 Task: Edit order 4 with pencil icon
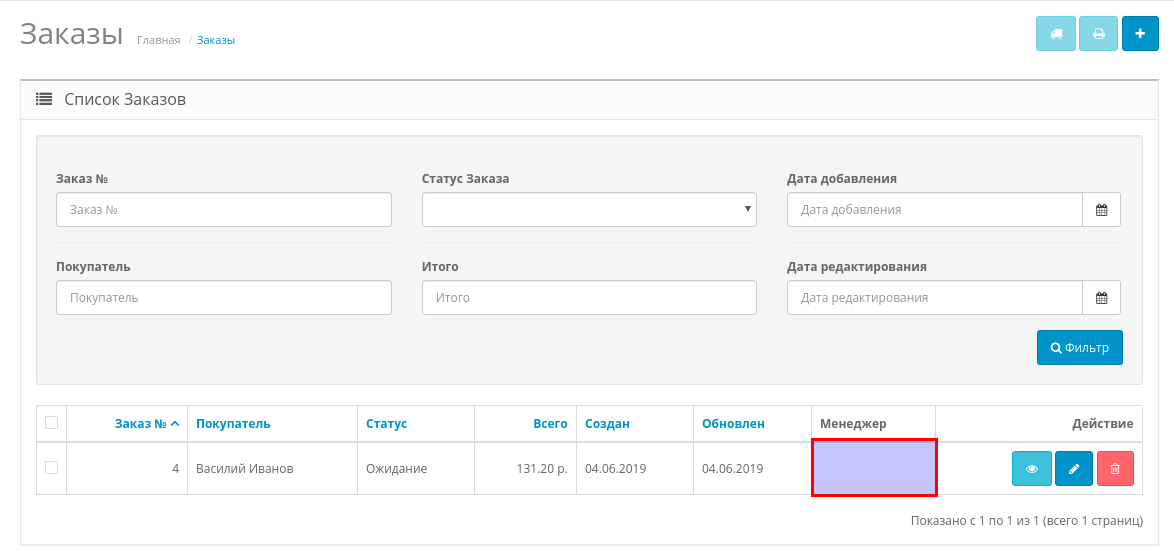click(x=1074, y=469)
